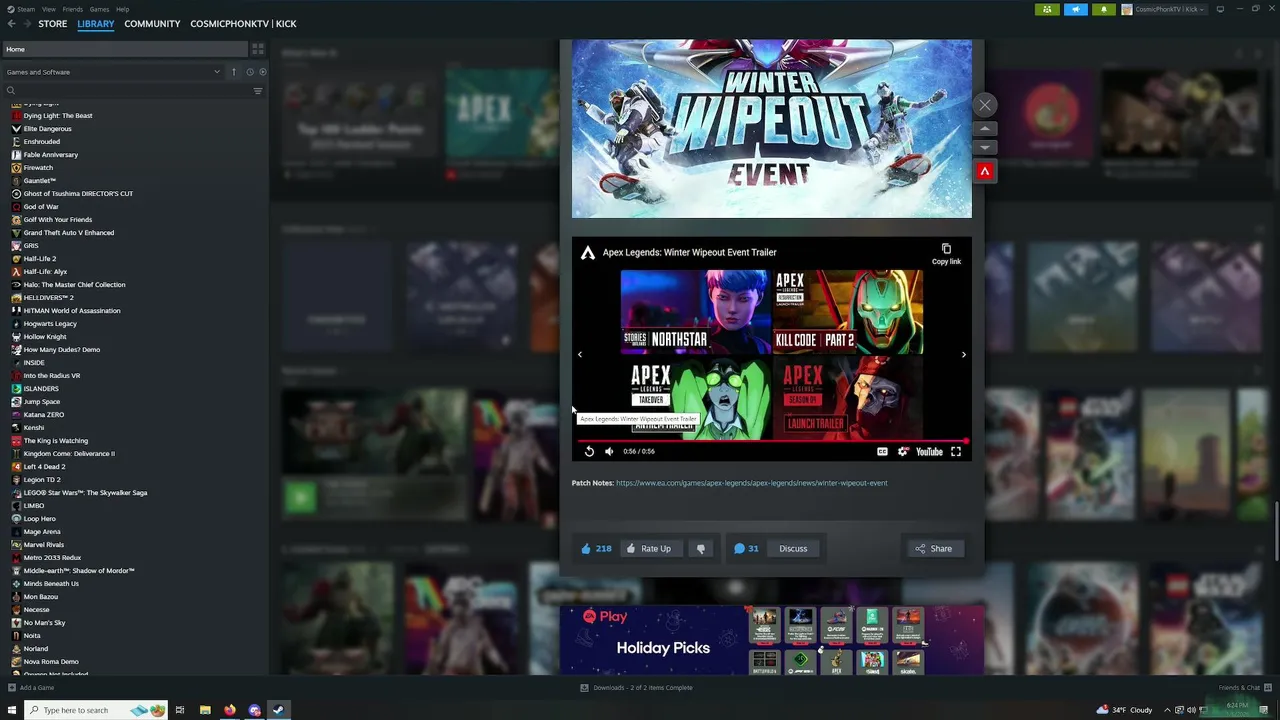Open Downloads status bar item
This screenshot has width=1280, height=720.
(x=636, y=688)
